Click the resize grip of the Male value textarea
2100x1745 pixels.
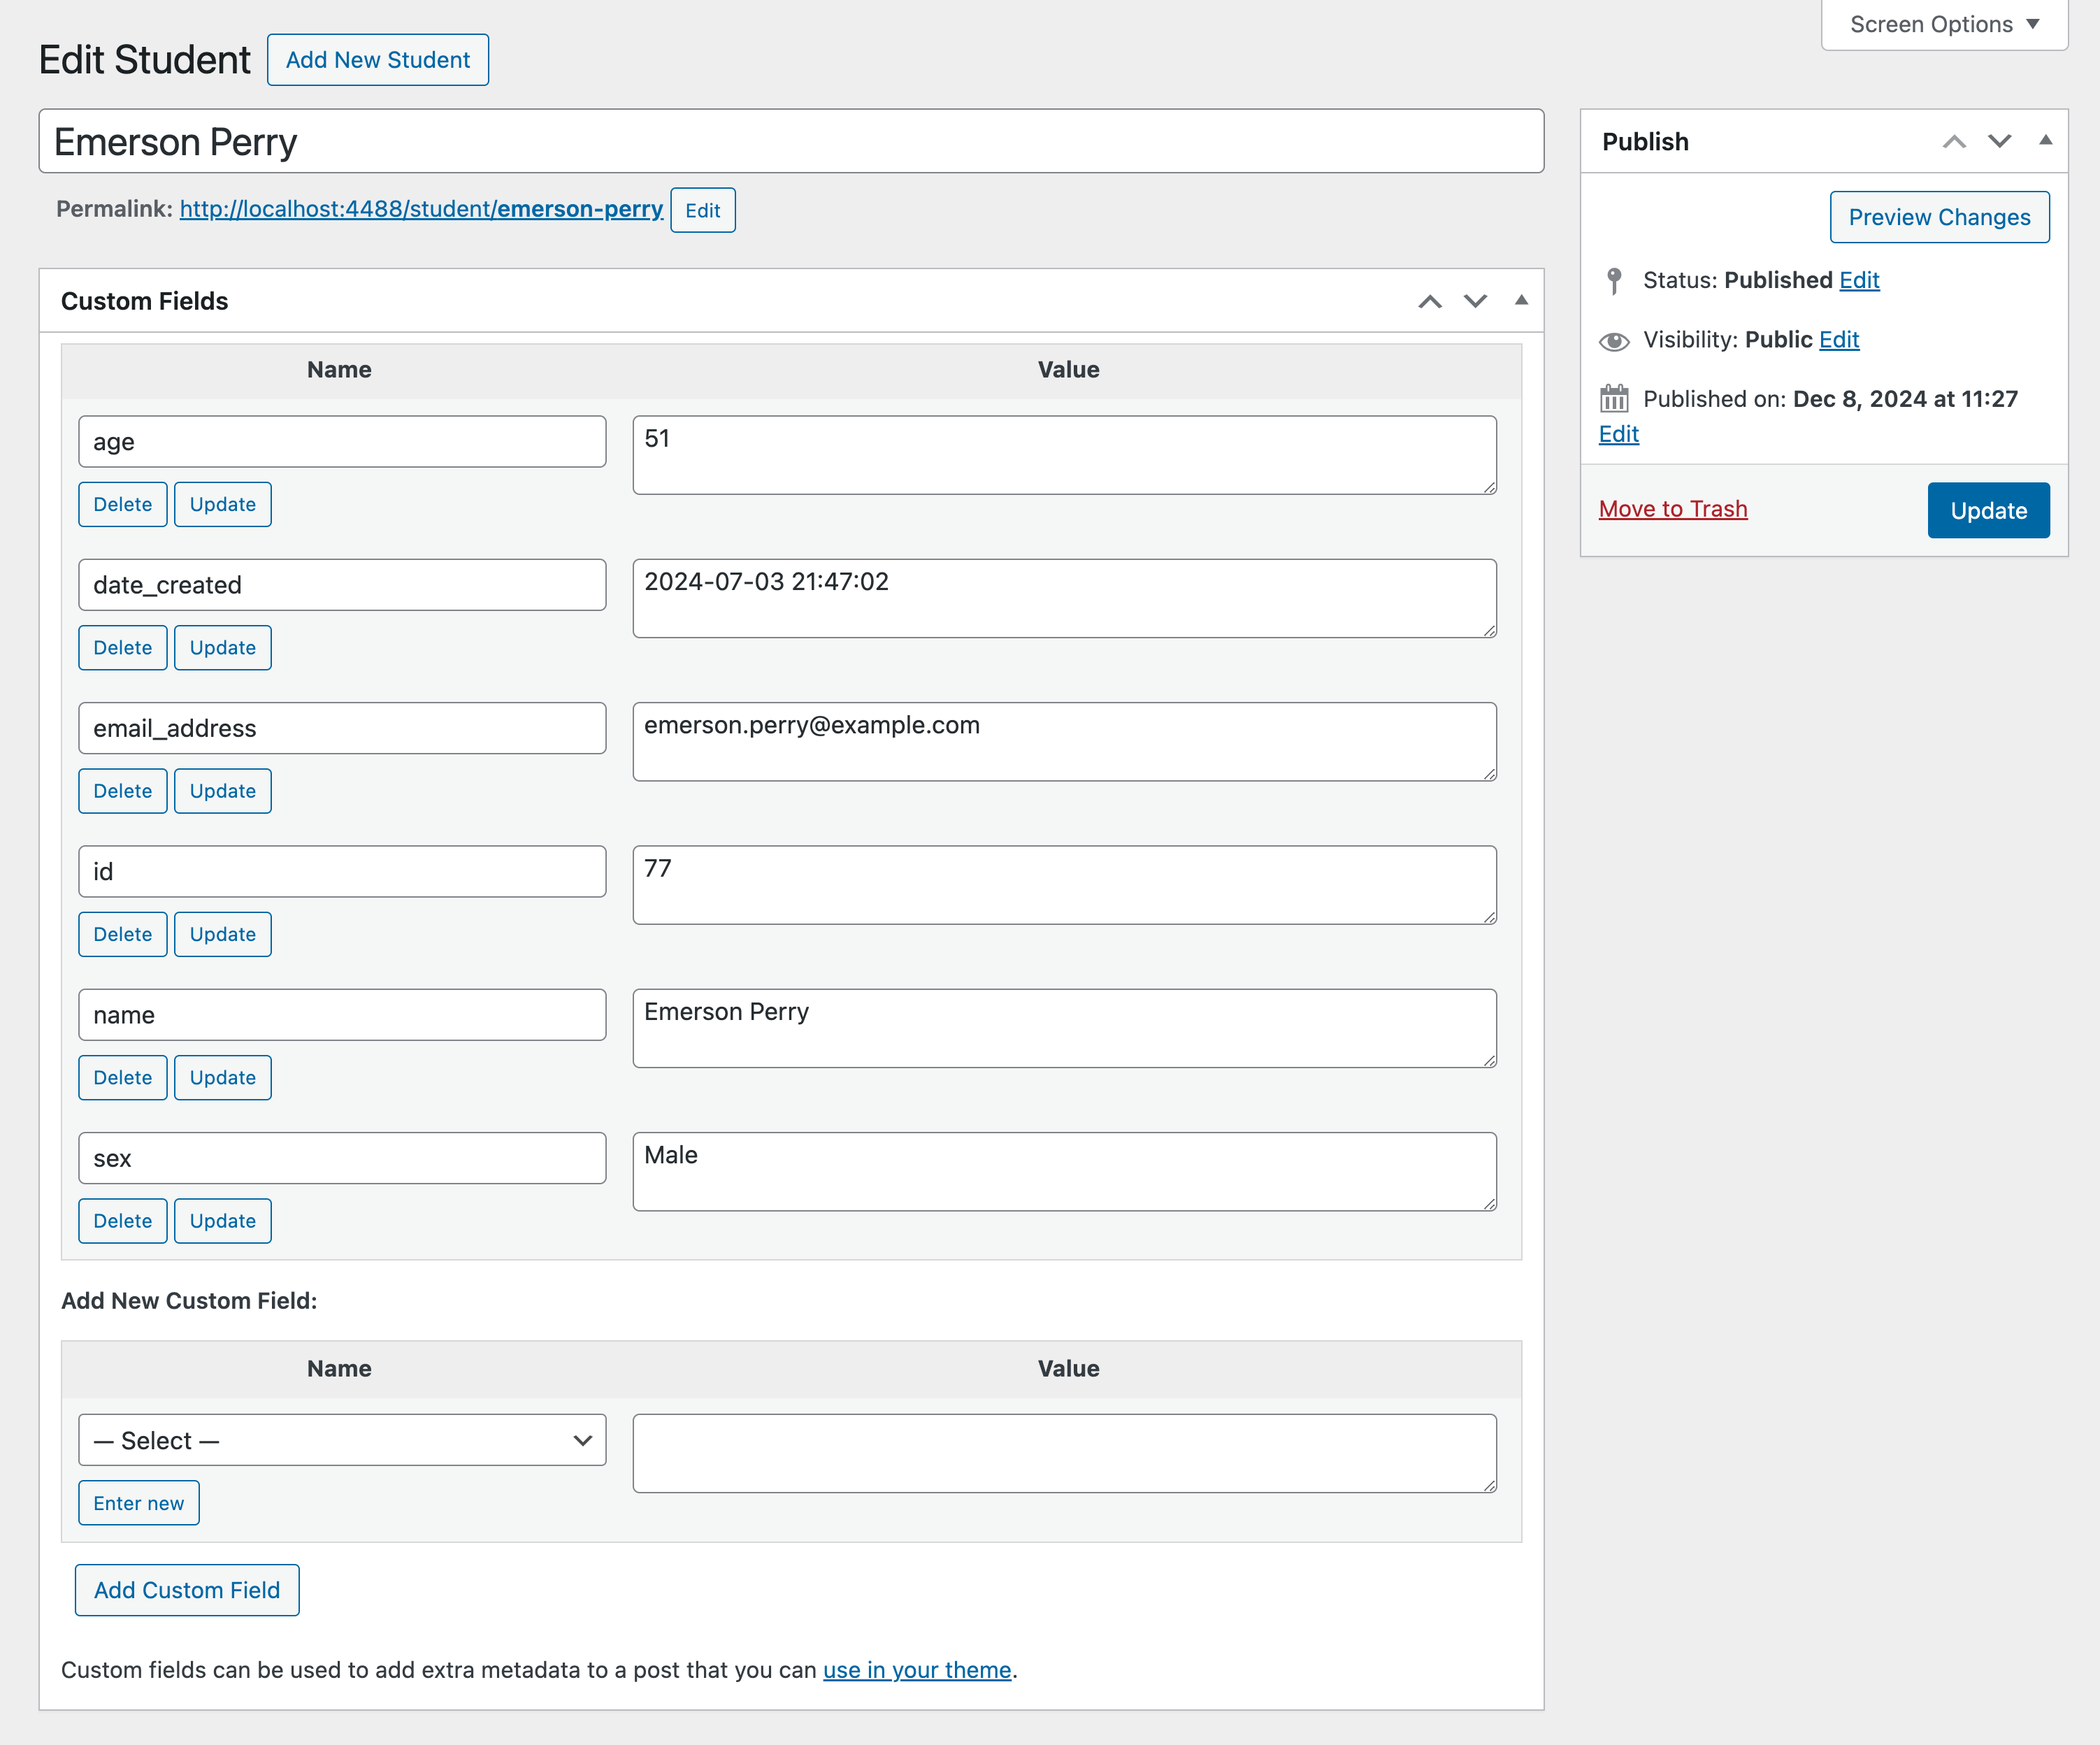pyautogui.click(x=1489, y=1203)
